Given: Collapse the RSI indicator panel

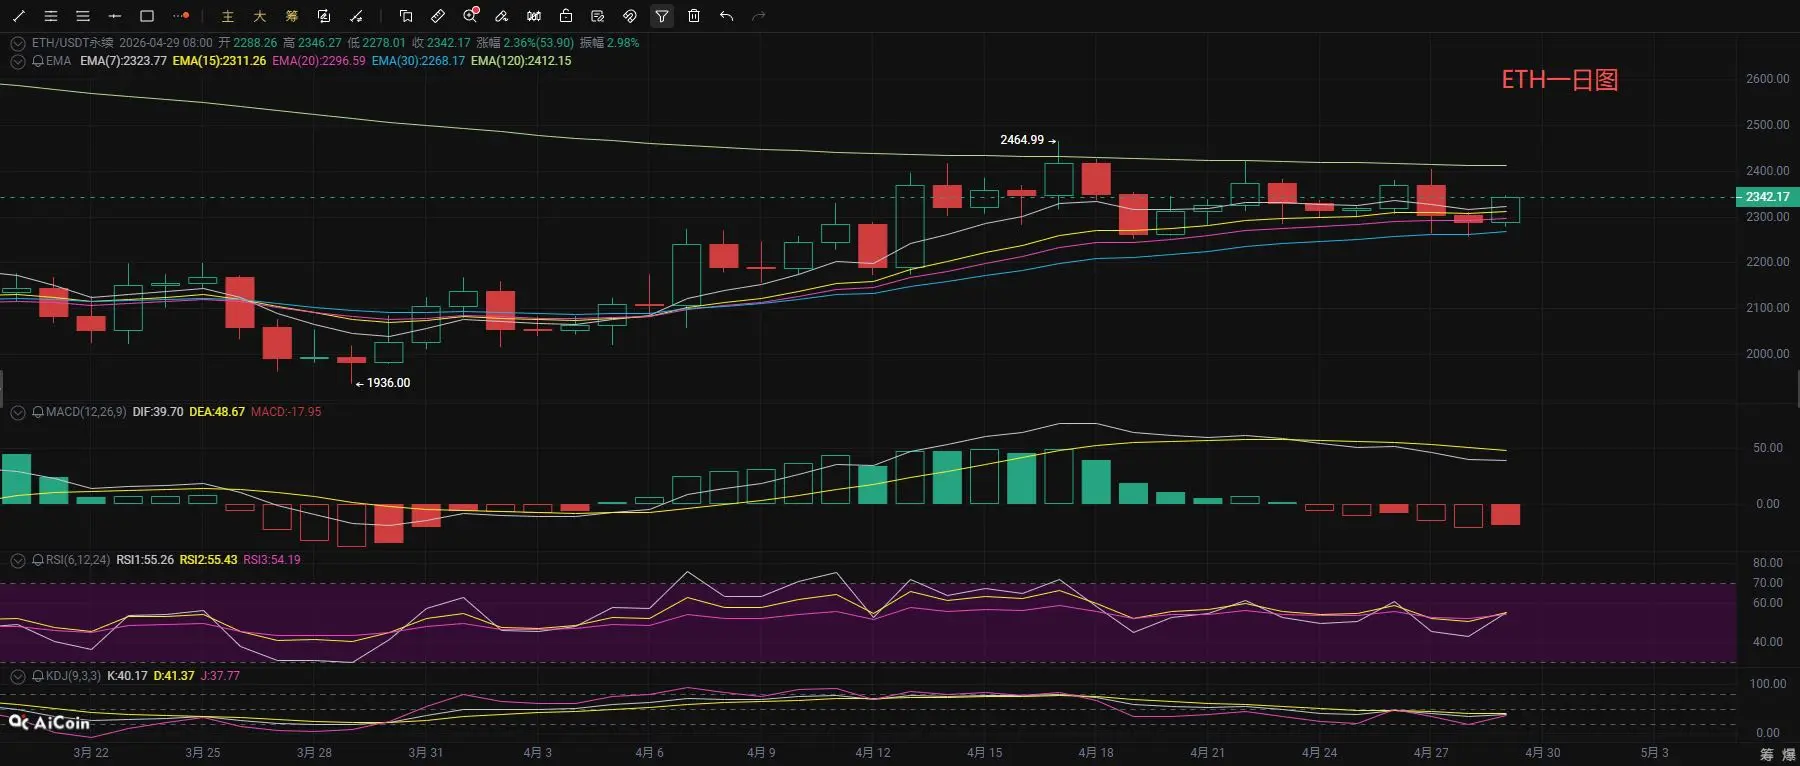Looking at the screenshot, I should [x=17, y=560].
